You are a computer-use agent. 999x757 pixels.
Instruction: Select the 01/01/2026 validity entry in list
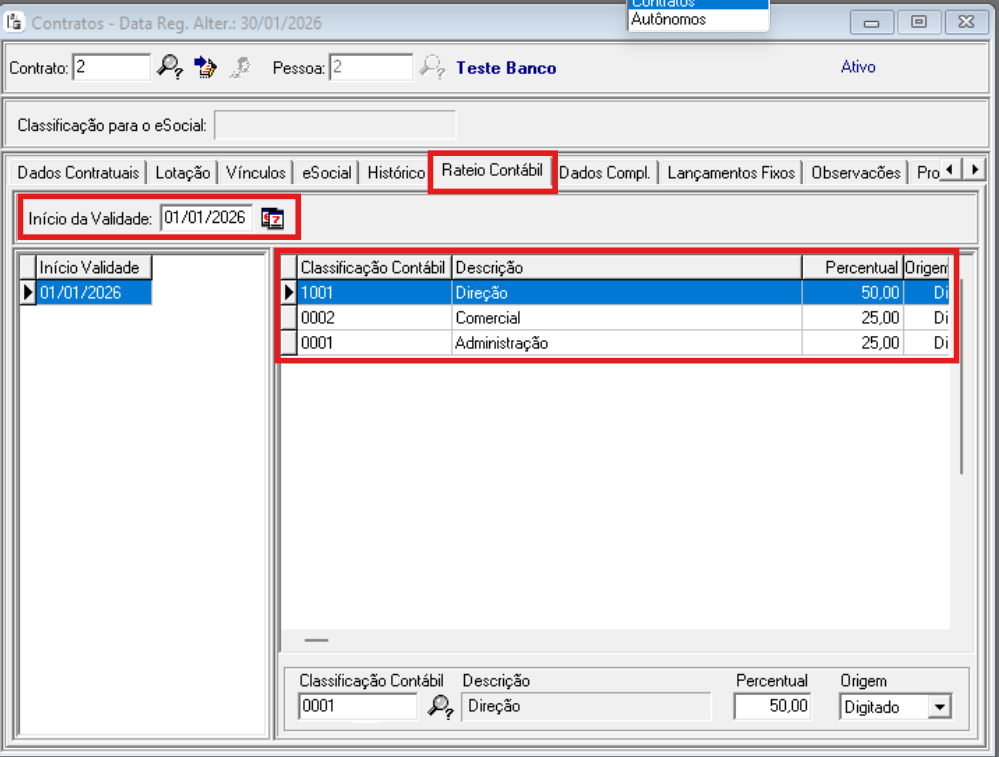point(94,293)
